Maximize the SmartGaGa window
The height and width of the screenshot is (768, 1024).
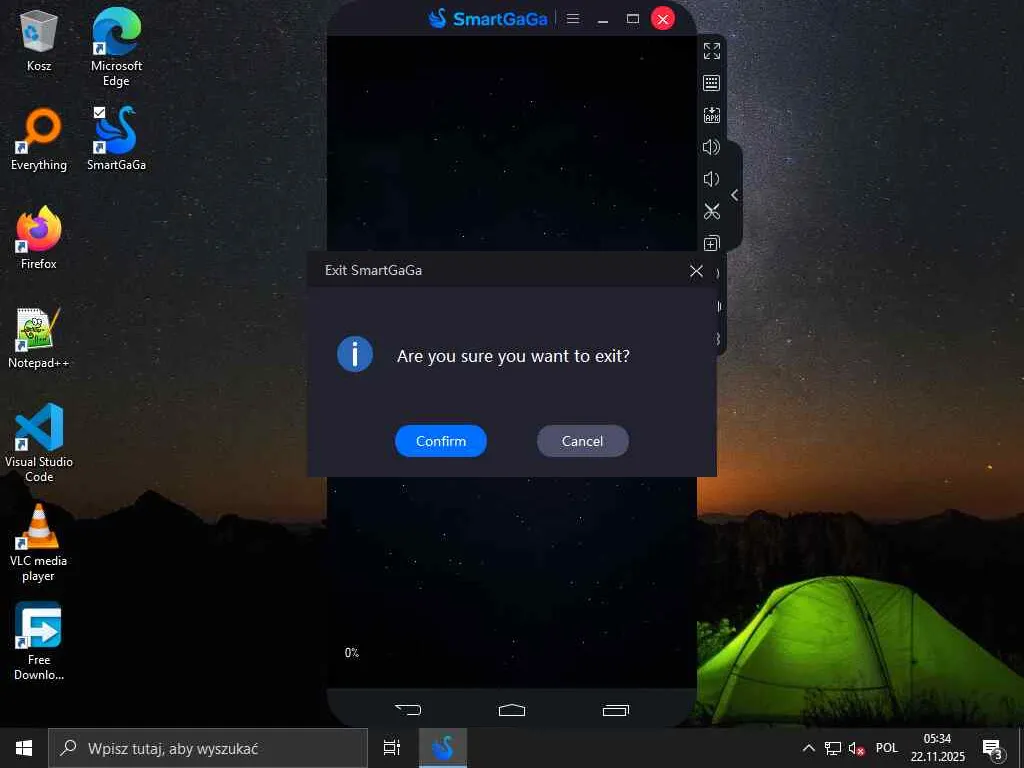coord(633,18)
